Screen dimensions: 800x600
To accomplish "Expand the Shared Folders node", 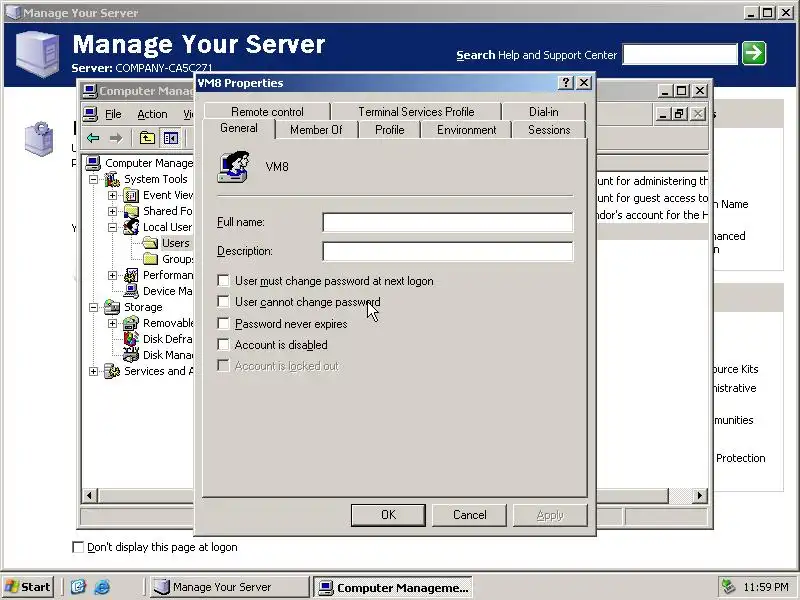I will pyautogui.click(x=112, y=211).
